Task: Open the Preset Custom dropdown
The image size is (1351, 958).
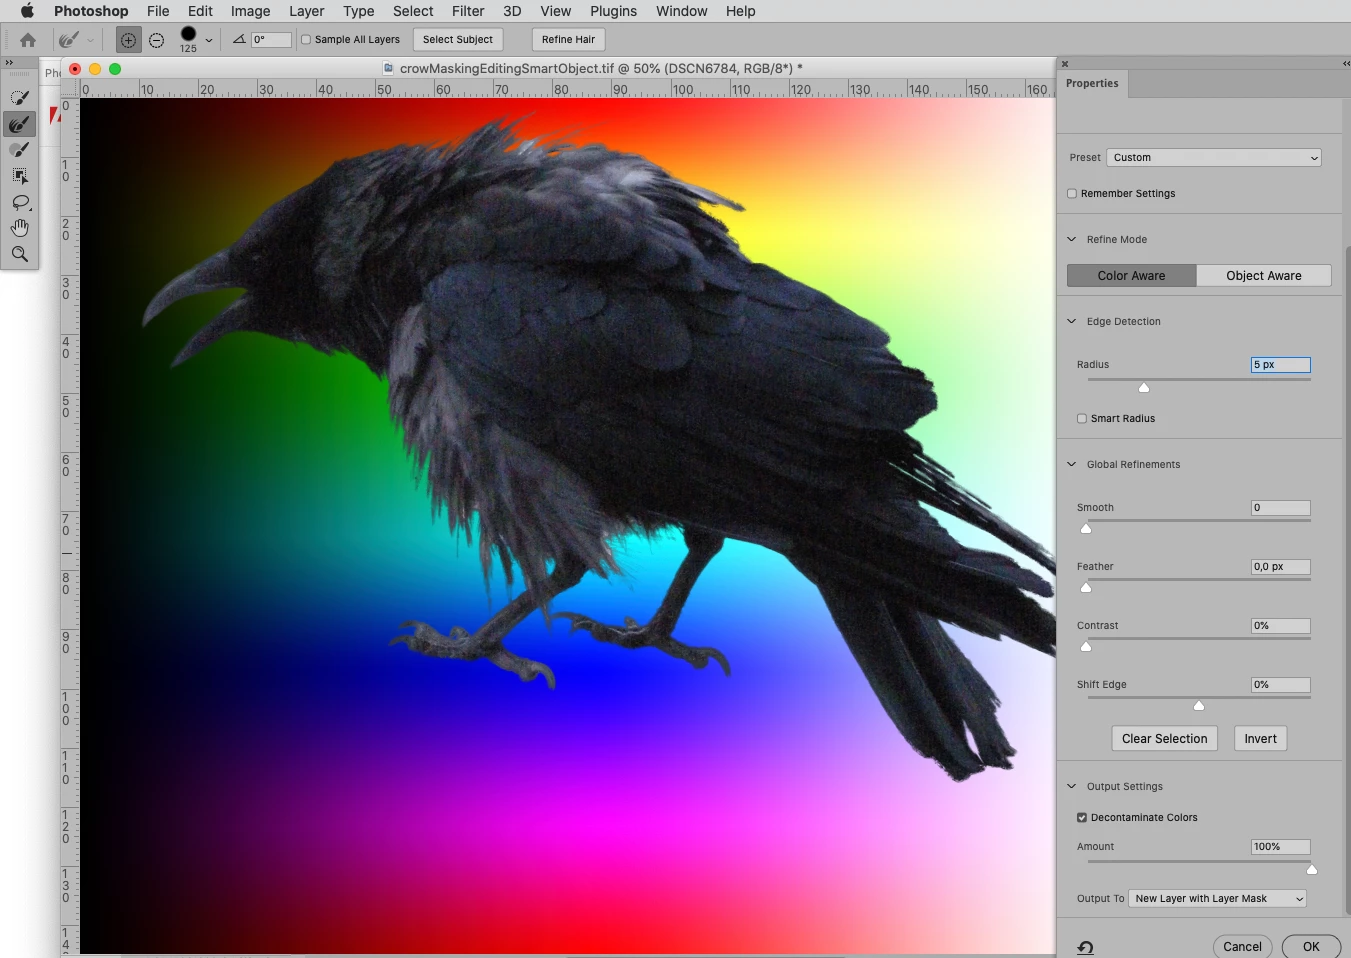Action: click(1214, 158)
